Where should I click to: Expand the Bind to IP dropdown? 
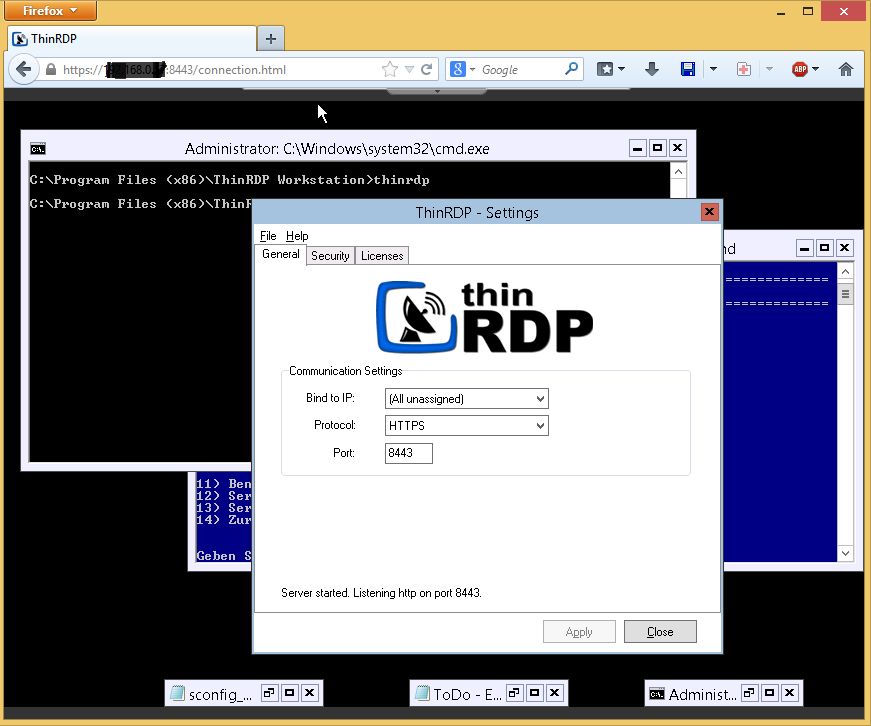point(467,399)
